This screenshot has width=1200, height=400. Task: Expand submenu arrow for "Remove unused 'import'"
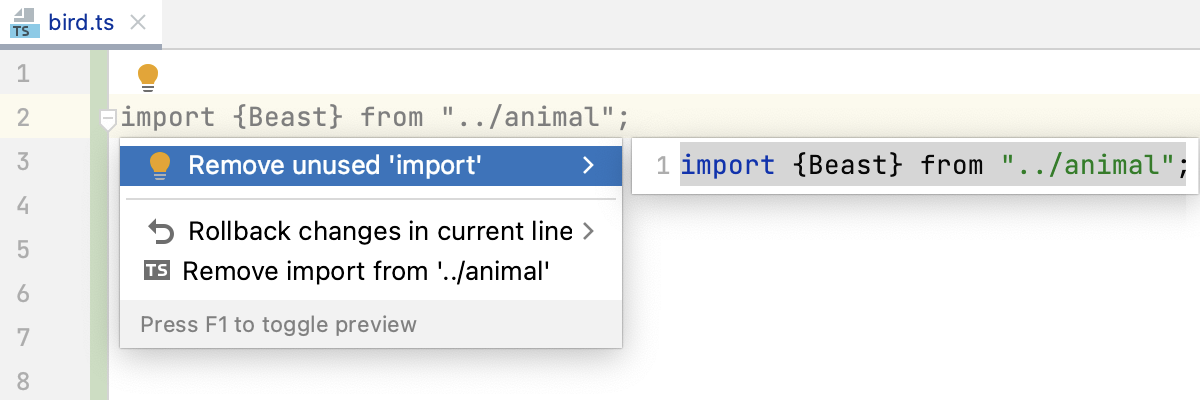pyautogui.click(x=589, y=166)
